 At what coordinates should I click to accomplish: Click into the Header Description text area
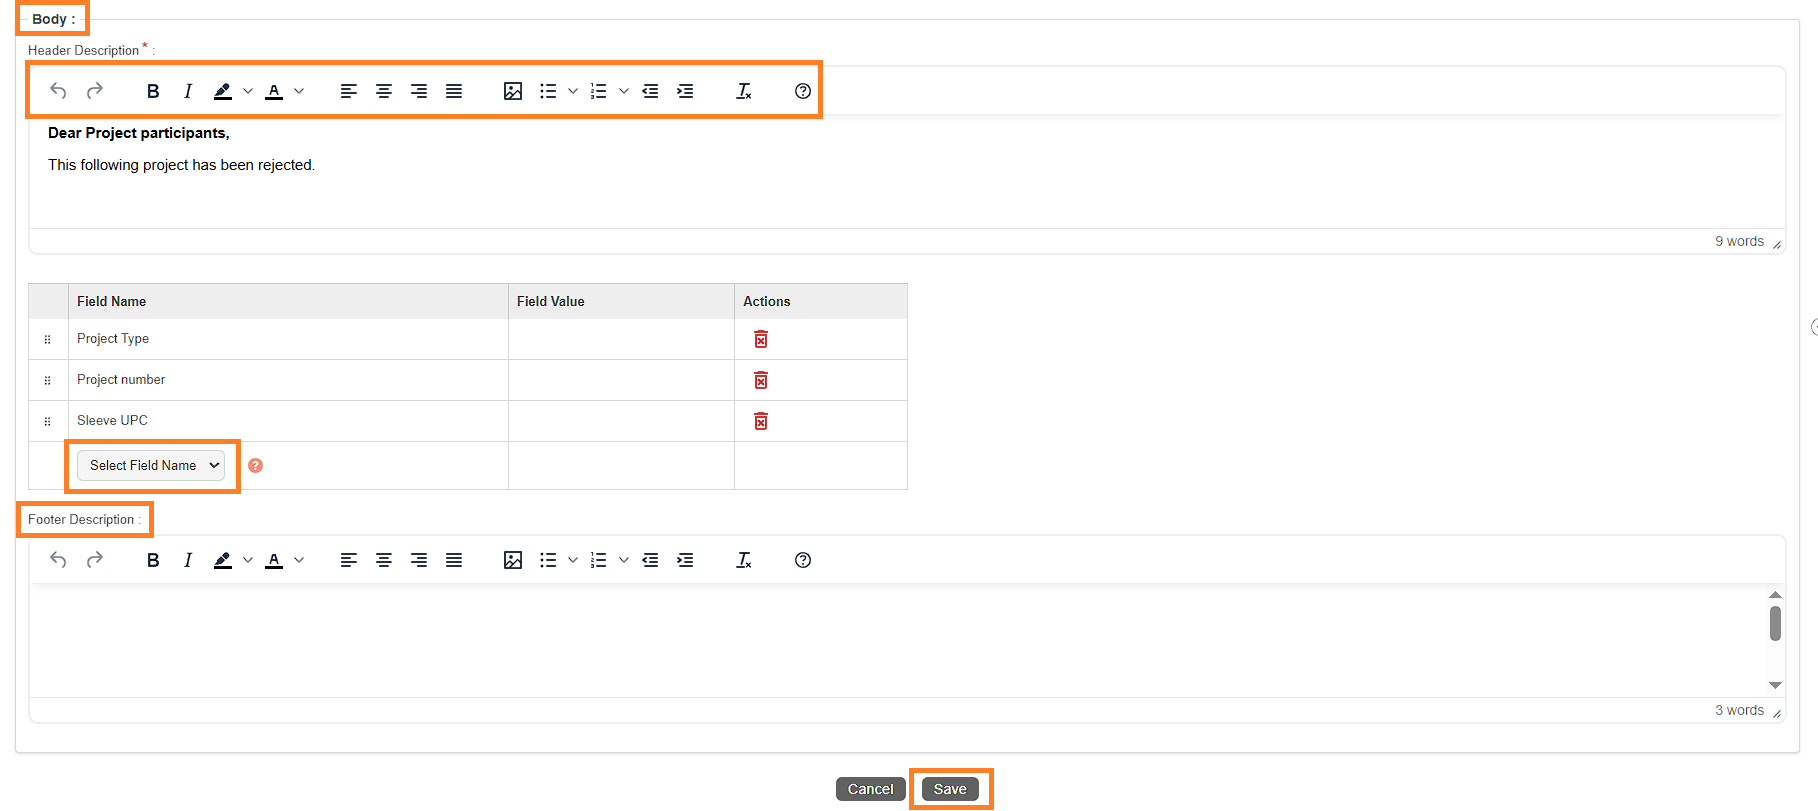[907, 172]
